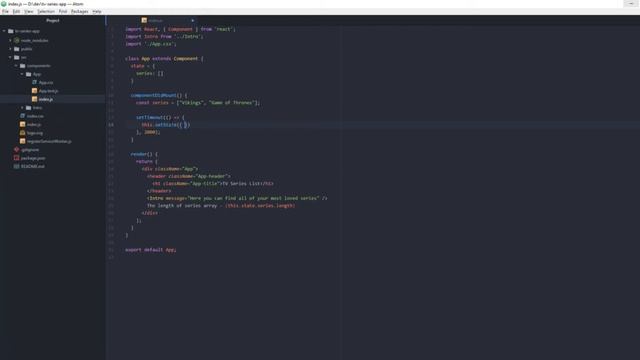Place cursor in "export default App;" line

coord(151,250)
